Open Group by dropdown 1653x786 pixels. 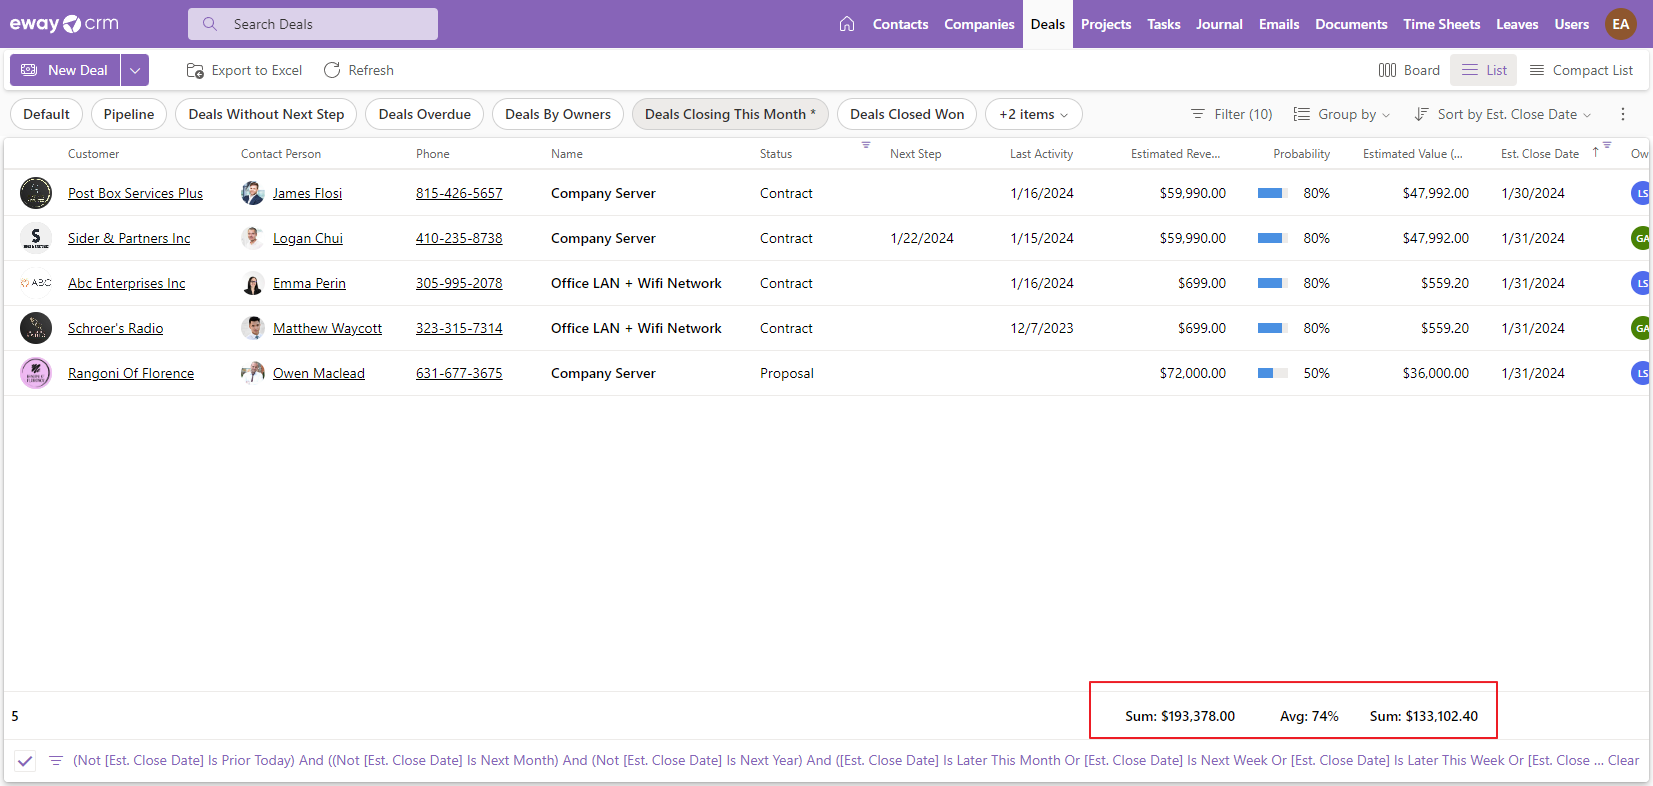point(1342,114)
